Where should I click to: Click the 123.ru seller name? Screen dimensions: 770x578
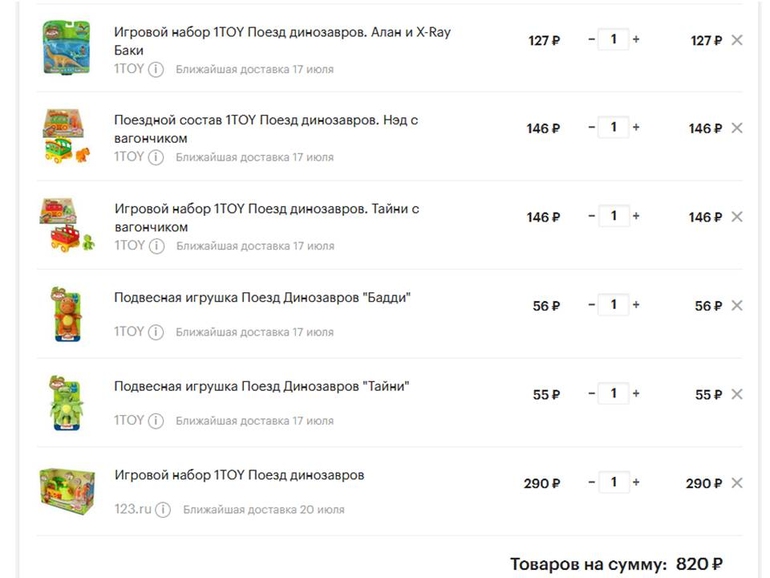coord(133,509)
